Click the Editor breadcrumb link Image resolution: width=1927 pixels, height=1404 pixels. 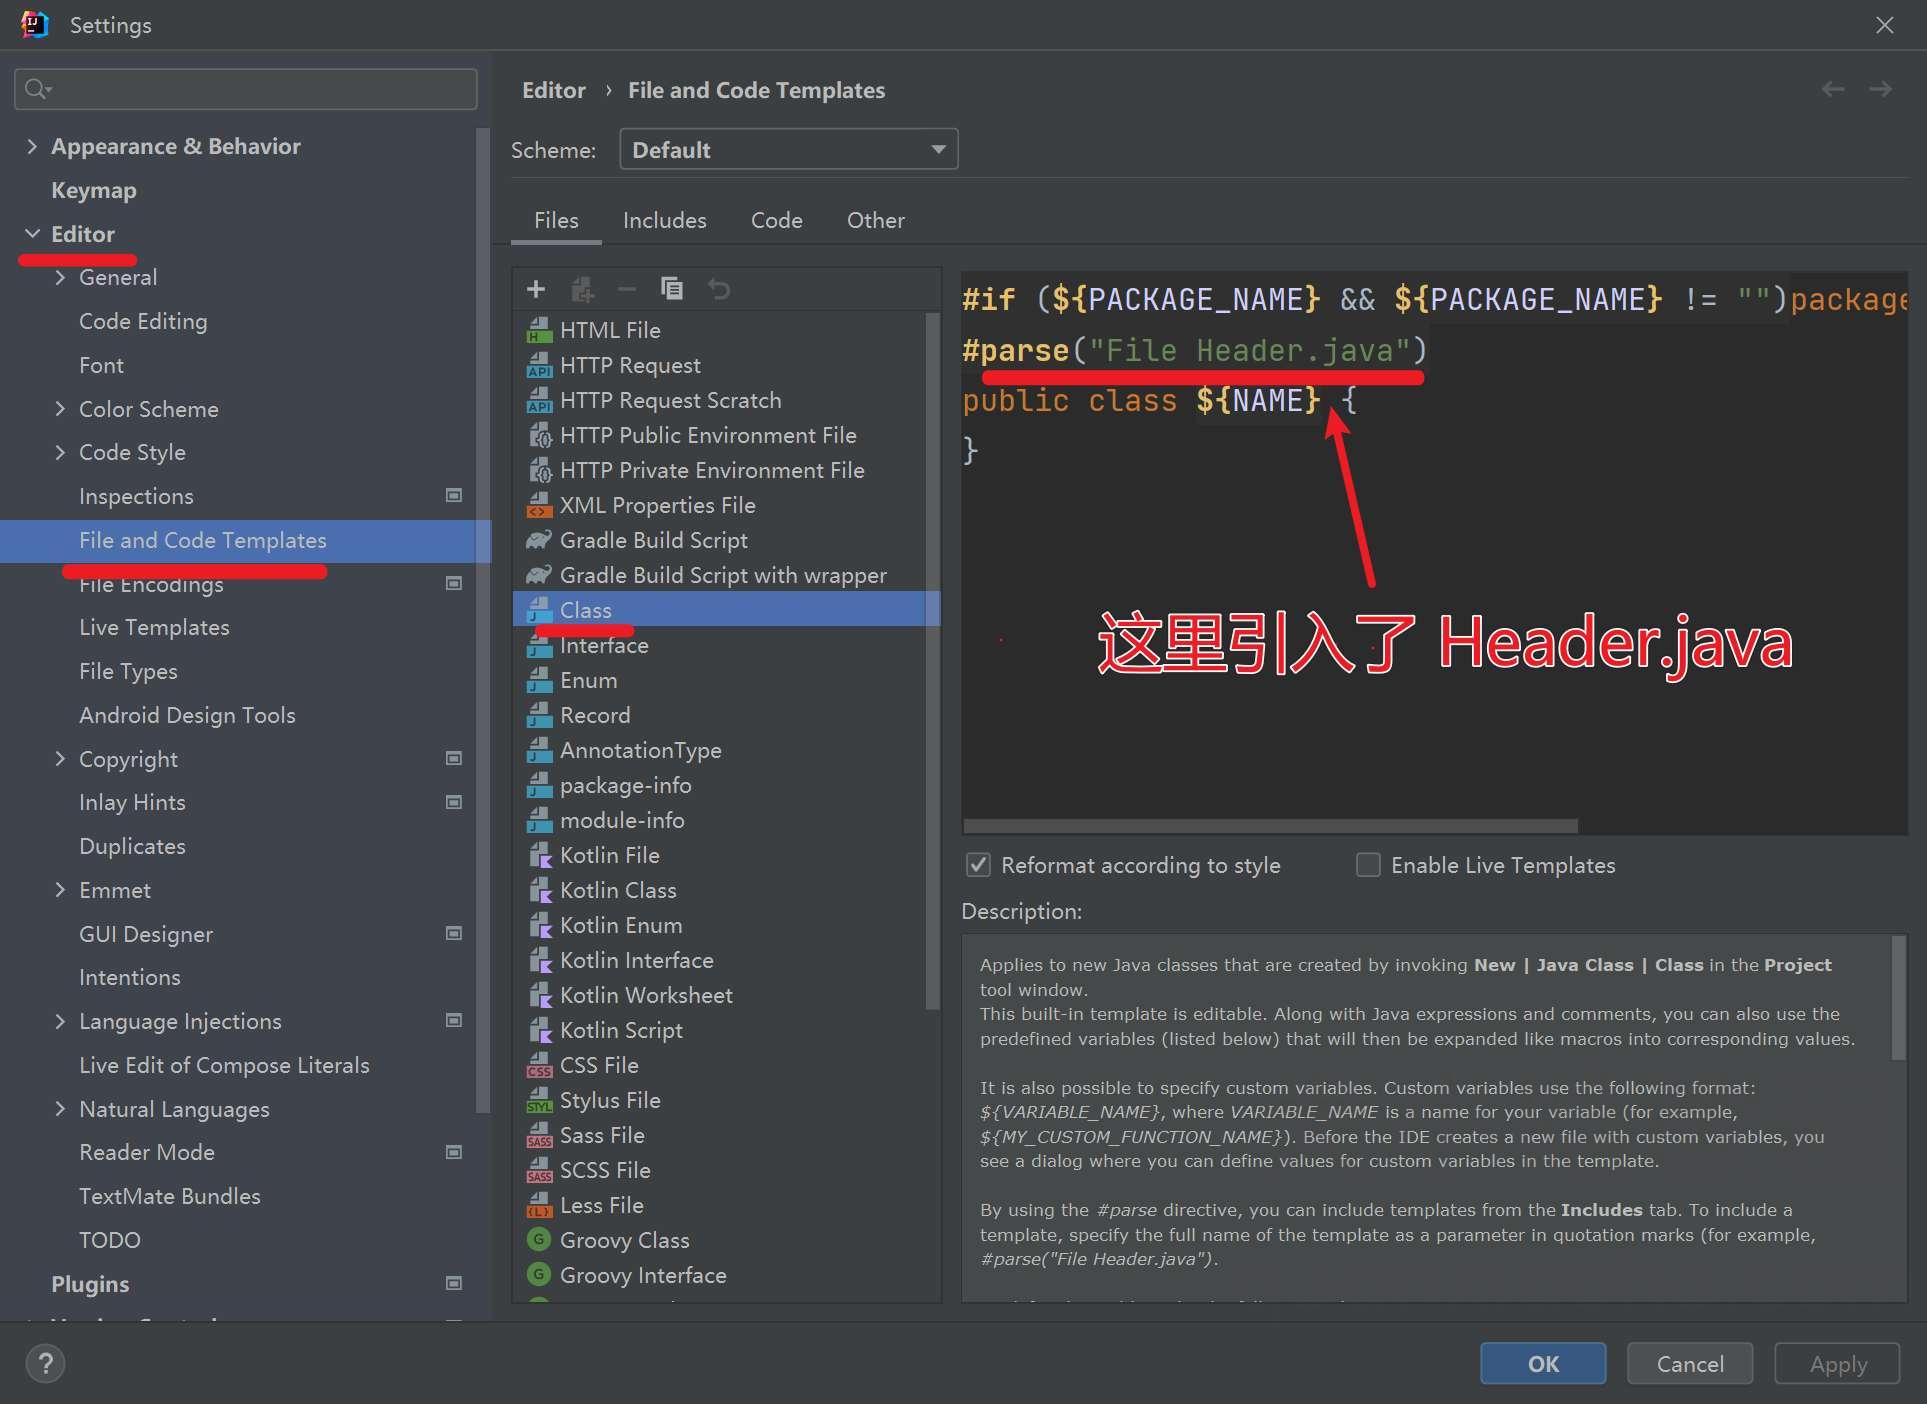coord(554,90)
